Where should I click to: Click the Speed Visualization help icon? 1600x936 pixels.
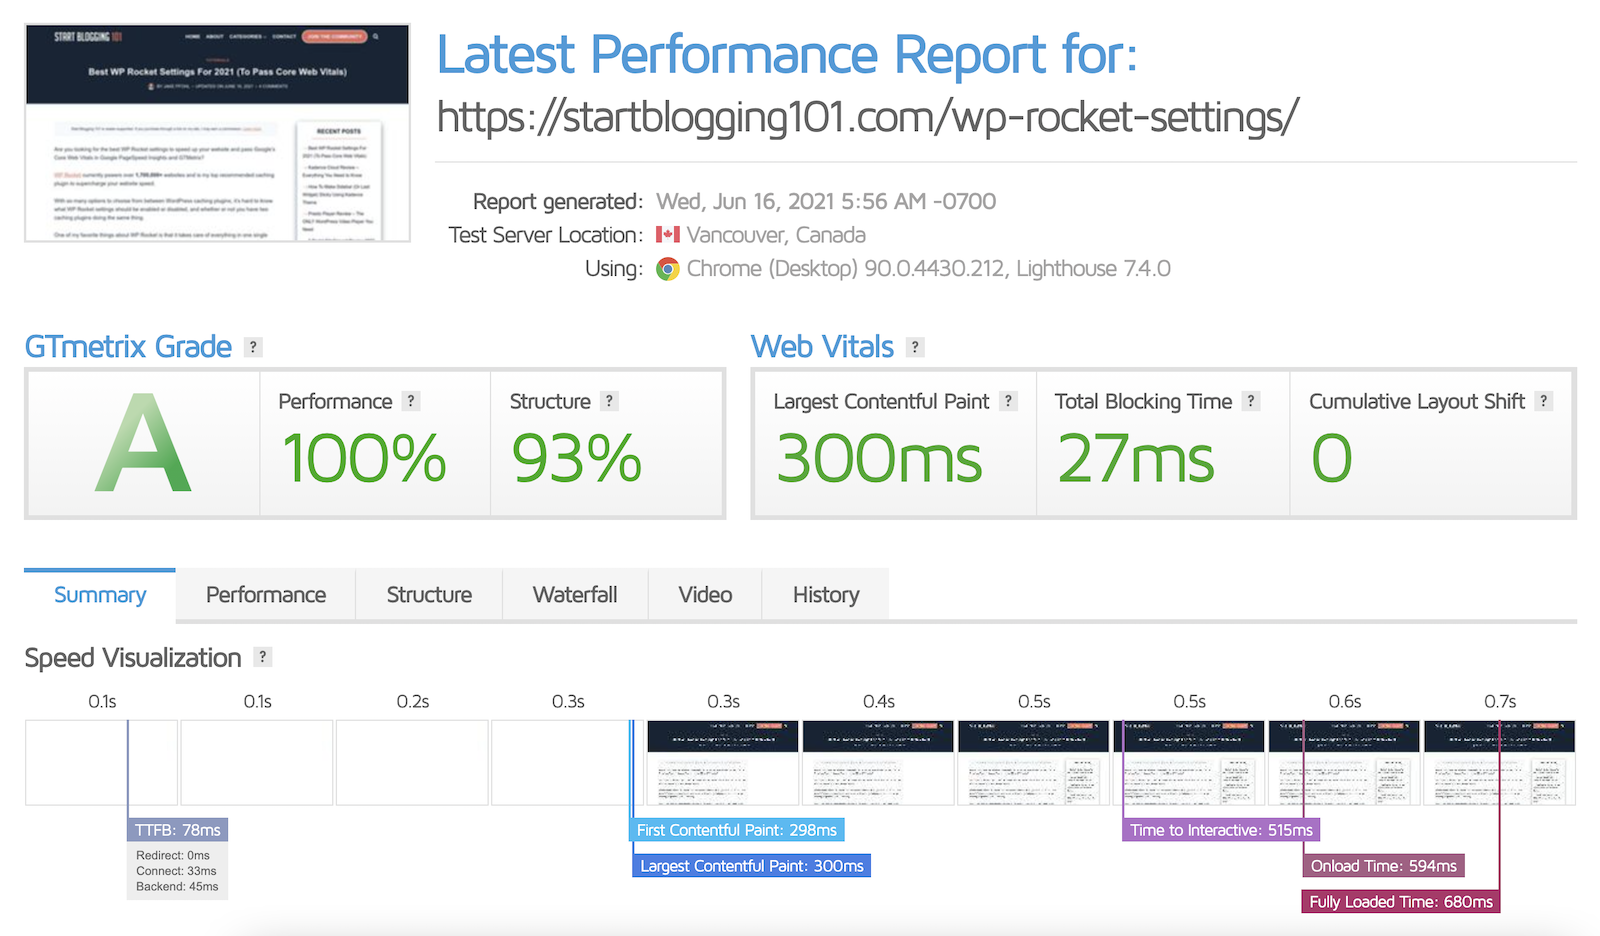click(x=263, y=657)
